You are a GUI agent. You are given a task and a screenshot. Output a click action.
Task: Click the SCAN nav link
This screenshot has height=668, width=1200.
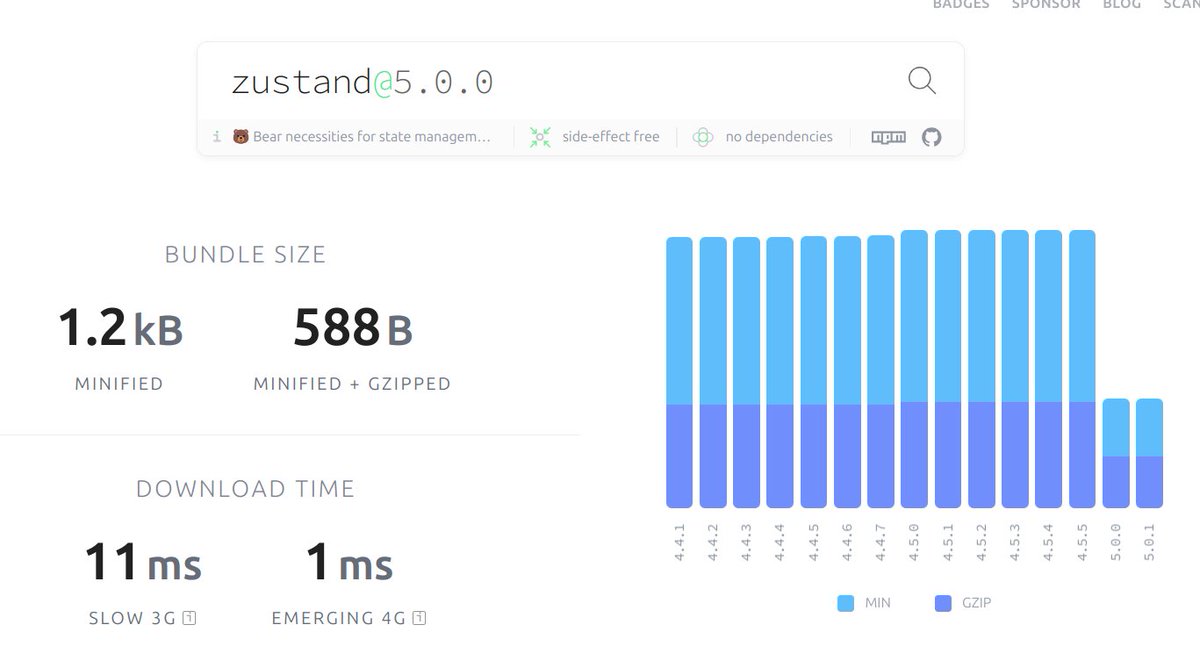(1183, 5)
